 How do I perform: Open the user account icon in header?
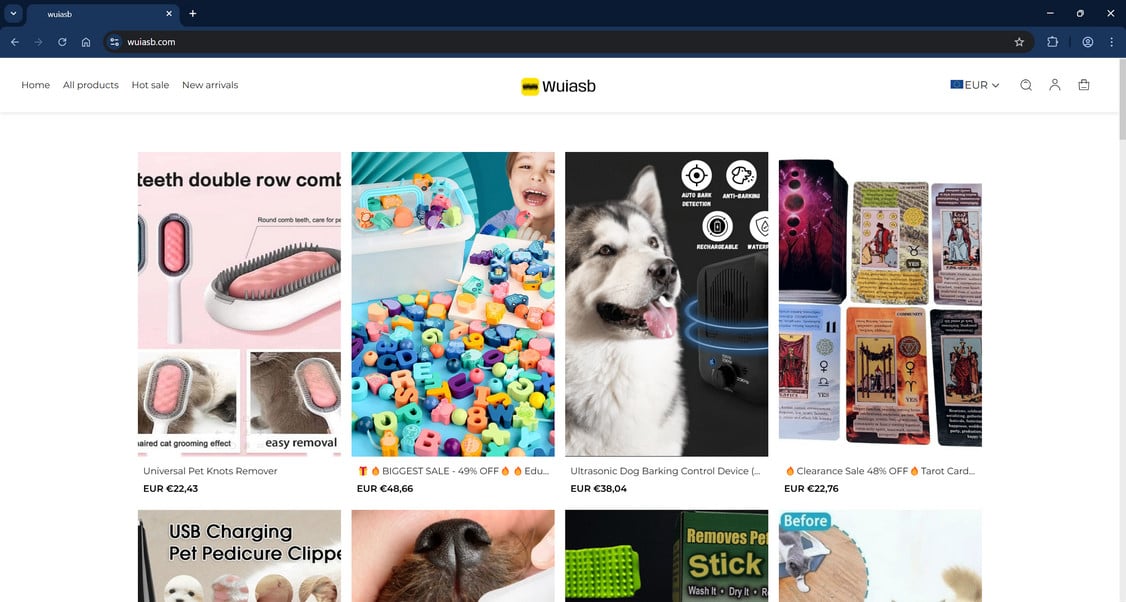click(x=1054, y=85)
